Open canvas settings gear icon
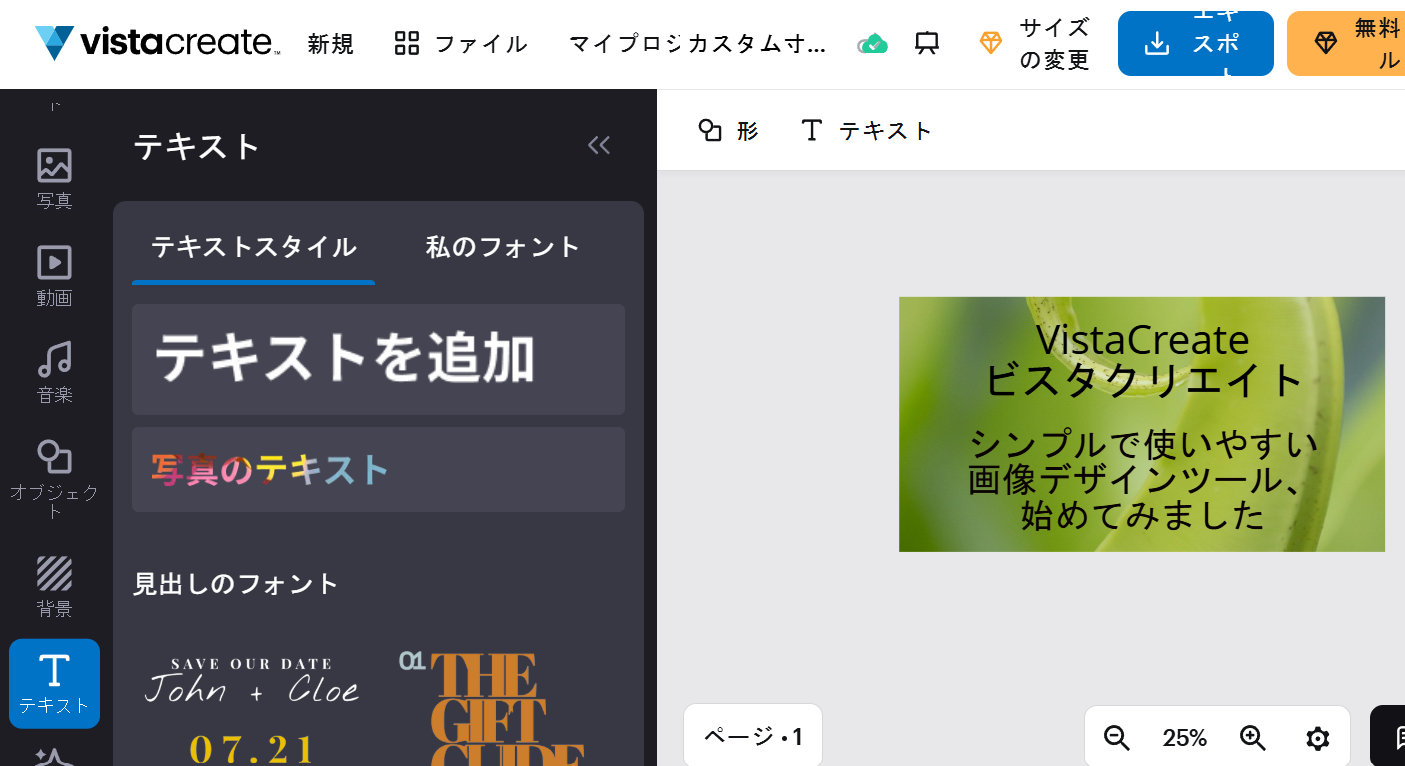Screen dimensions: 1405x766 pos(1318,738)
